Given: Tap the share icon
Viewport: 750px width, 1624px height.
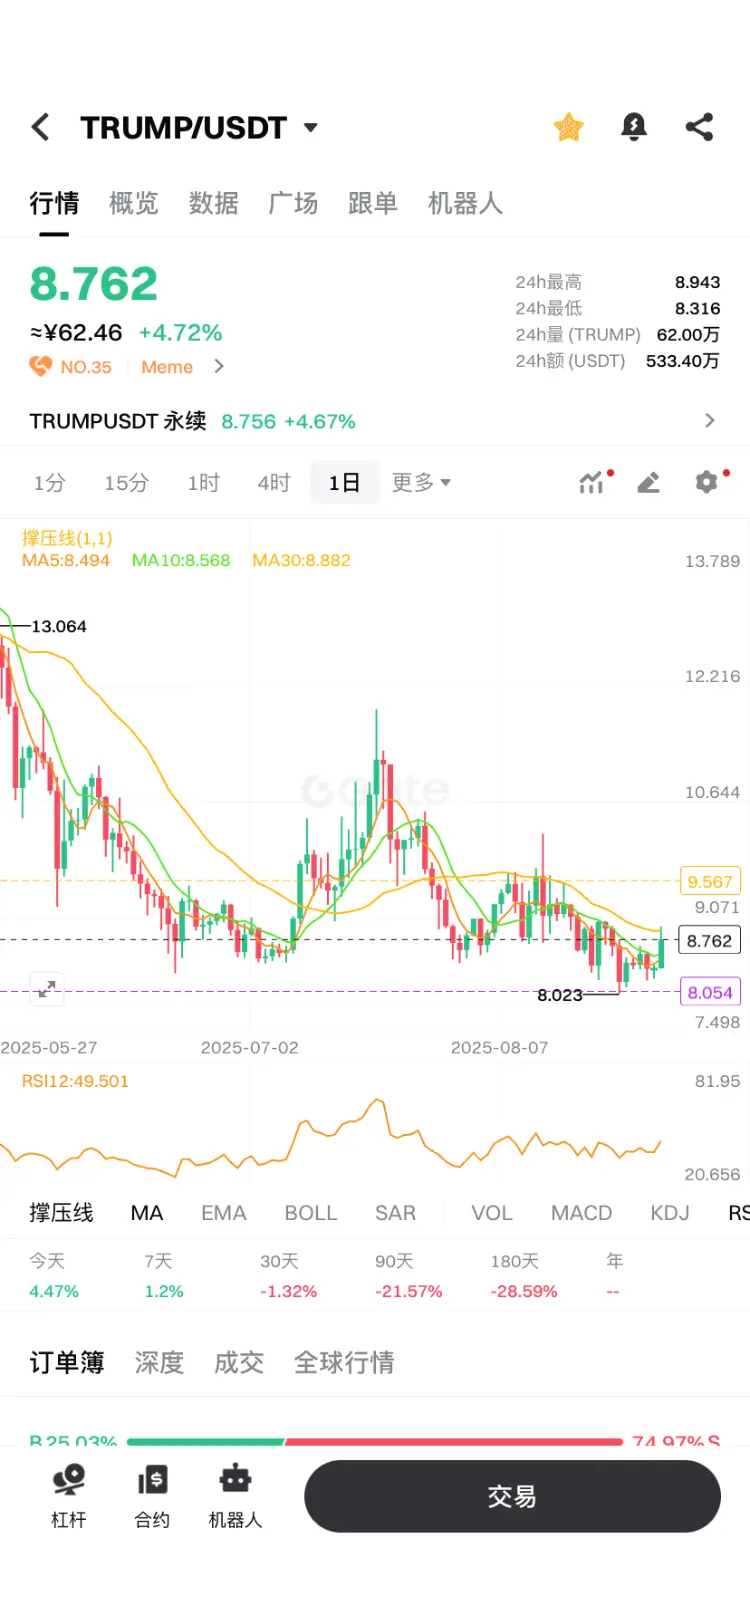Looking at the screenshot, I should click(x=699, y=127).
